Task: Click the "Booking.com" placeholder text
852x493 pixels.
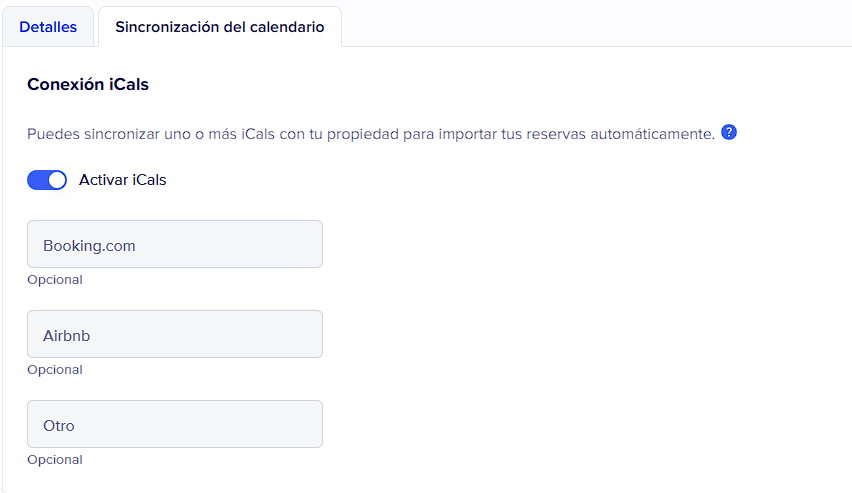Action: pyautogui.click(x=89, y=245)
